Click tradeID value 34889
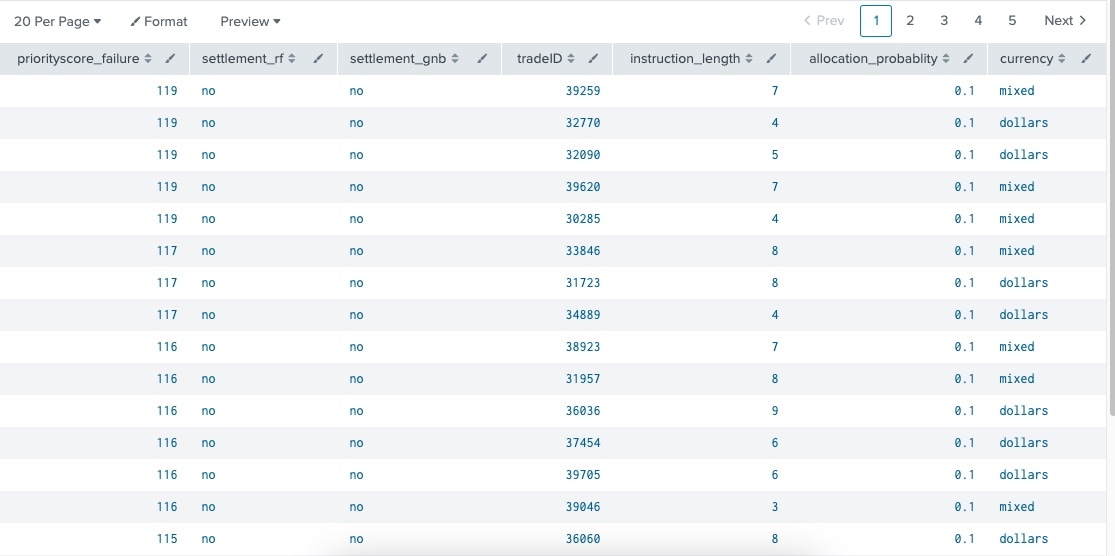Screen dimensions: 1115x556 coord(583,315)
